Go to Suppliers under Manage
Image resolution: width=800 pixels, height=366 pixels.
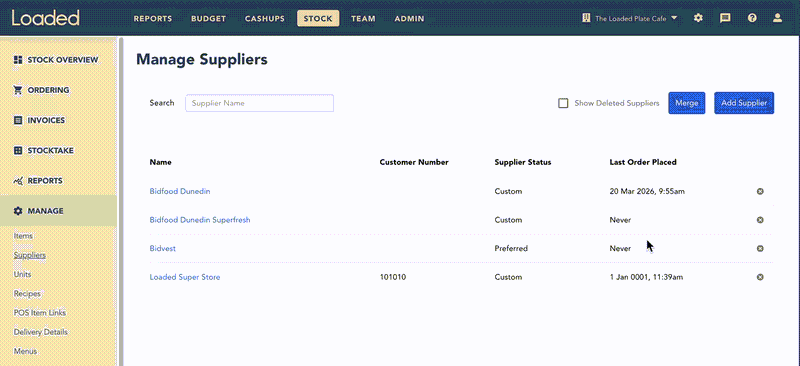click(x=30, y=255)
